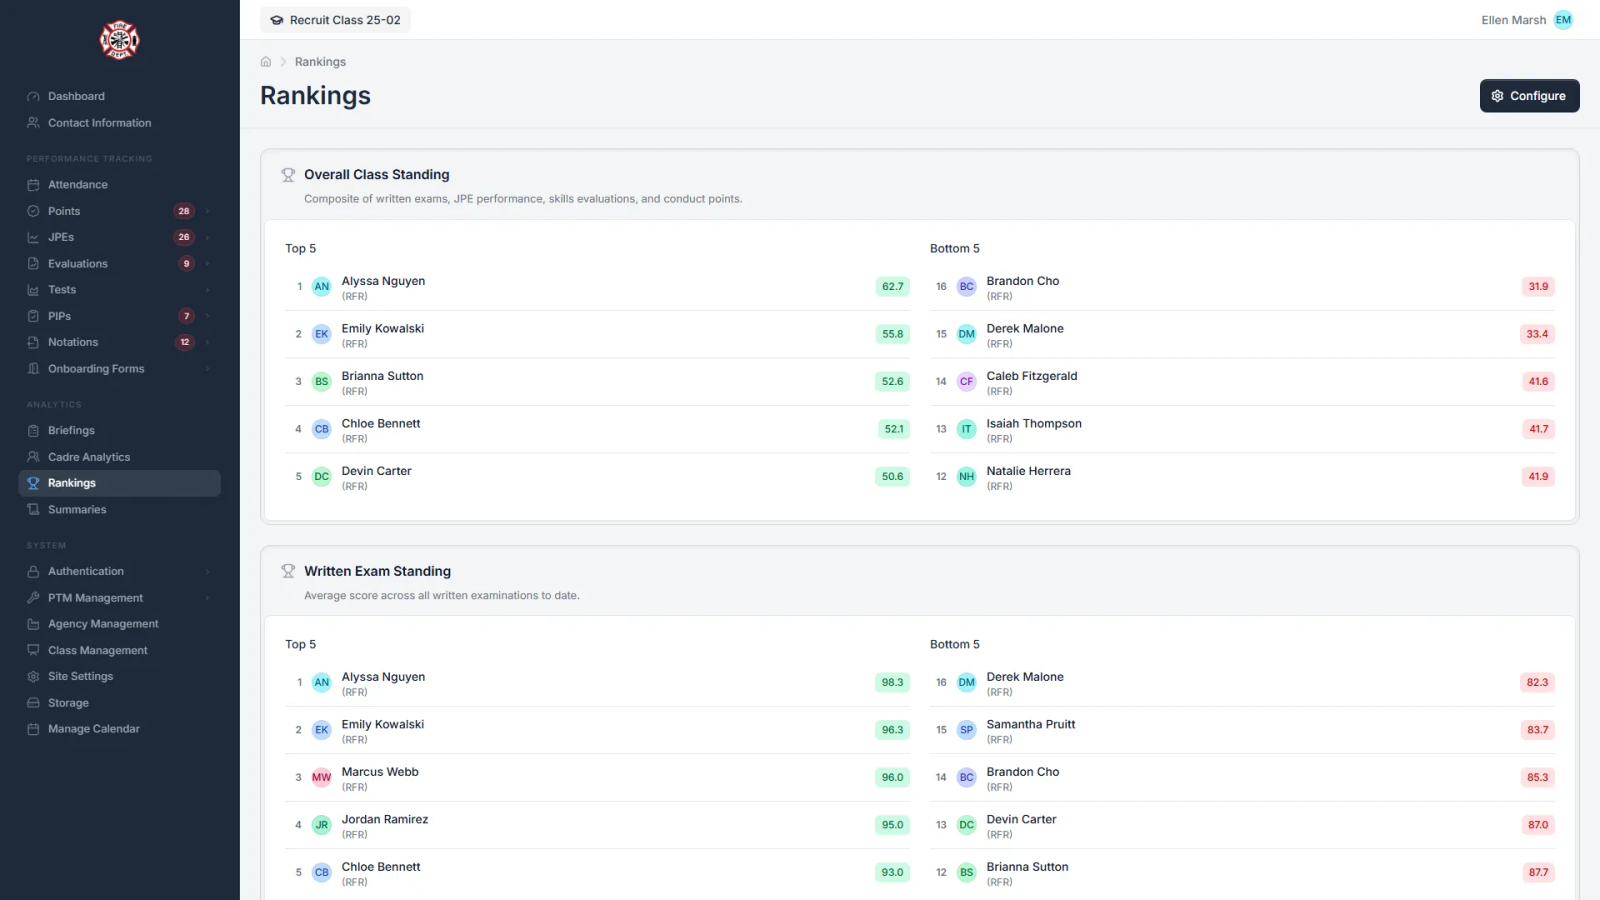Viewport: 1600px width, 900px height.
Task: Click the Rankings breadcrumb link
Action: (320, 62)
